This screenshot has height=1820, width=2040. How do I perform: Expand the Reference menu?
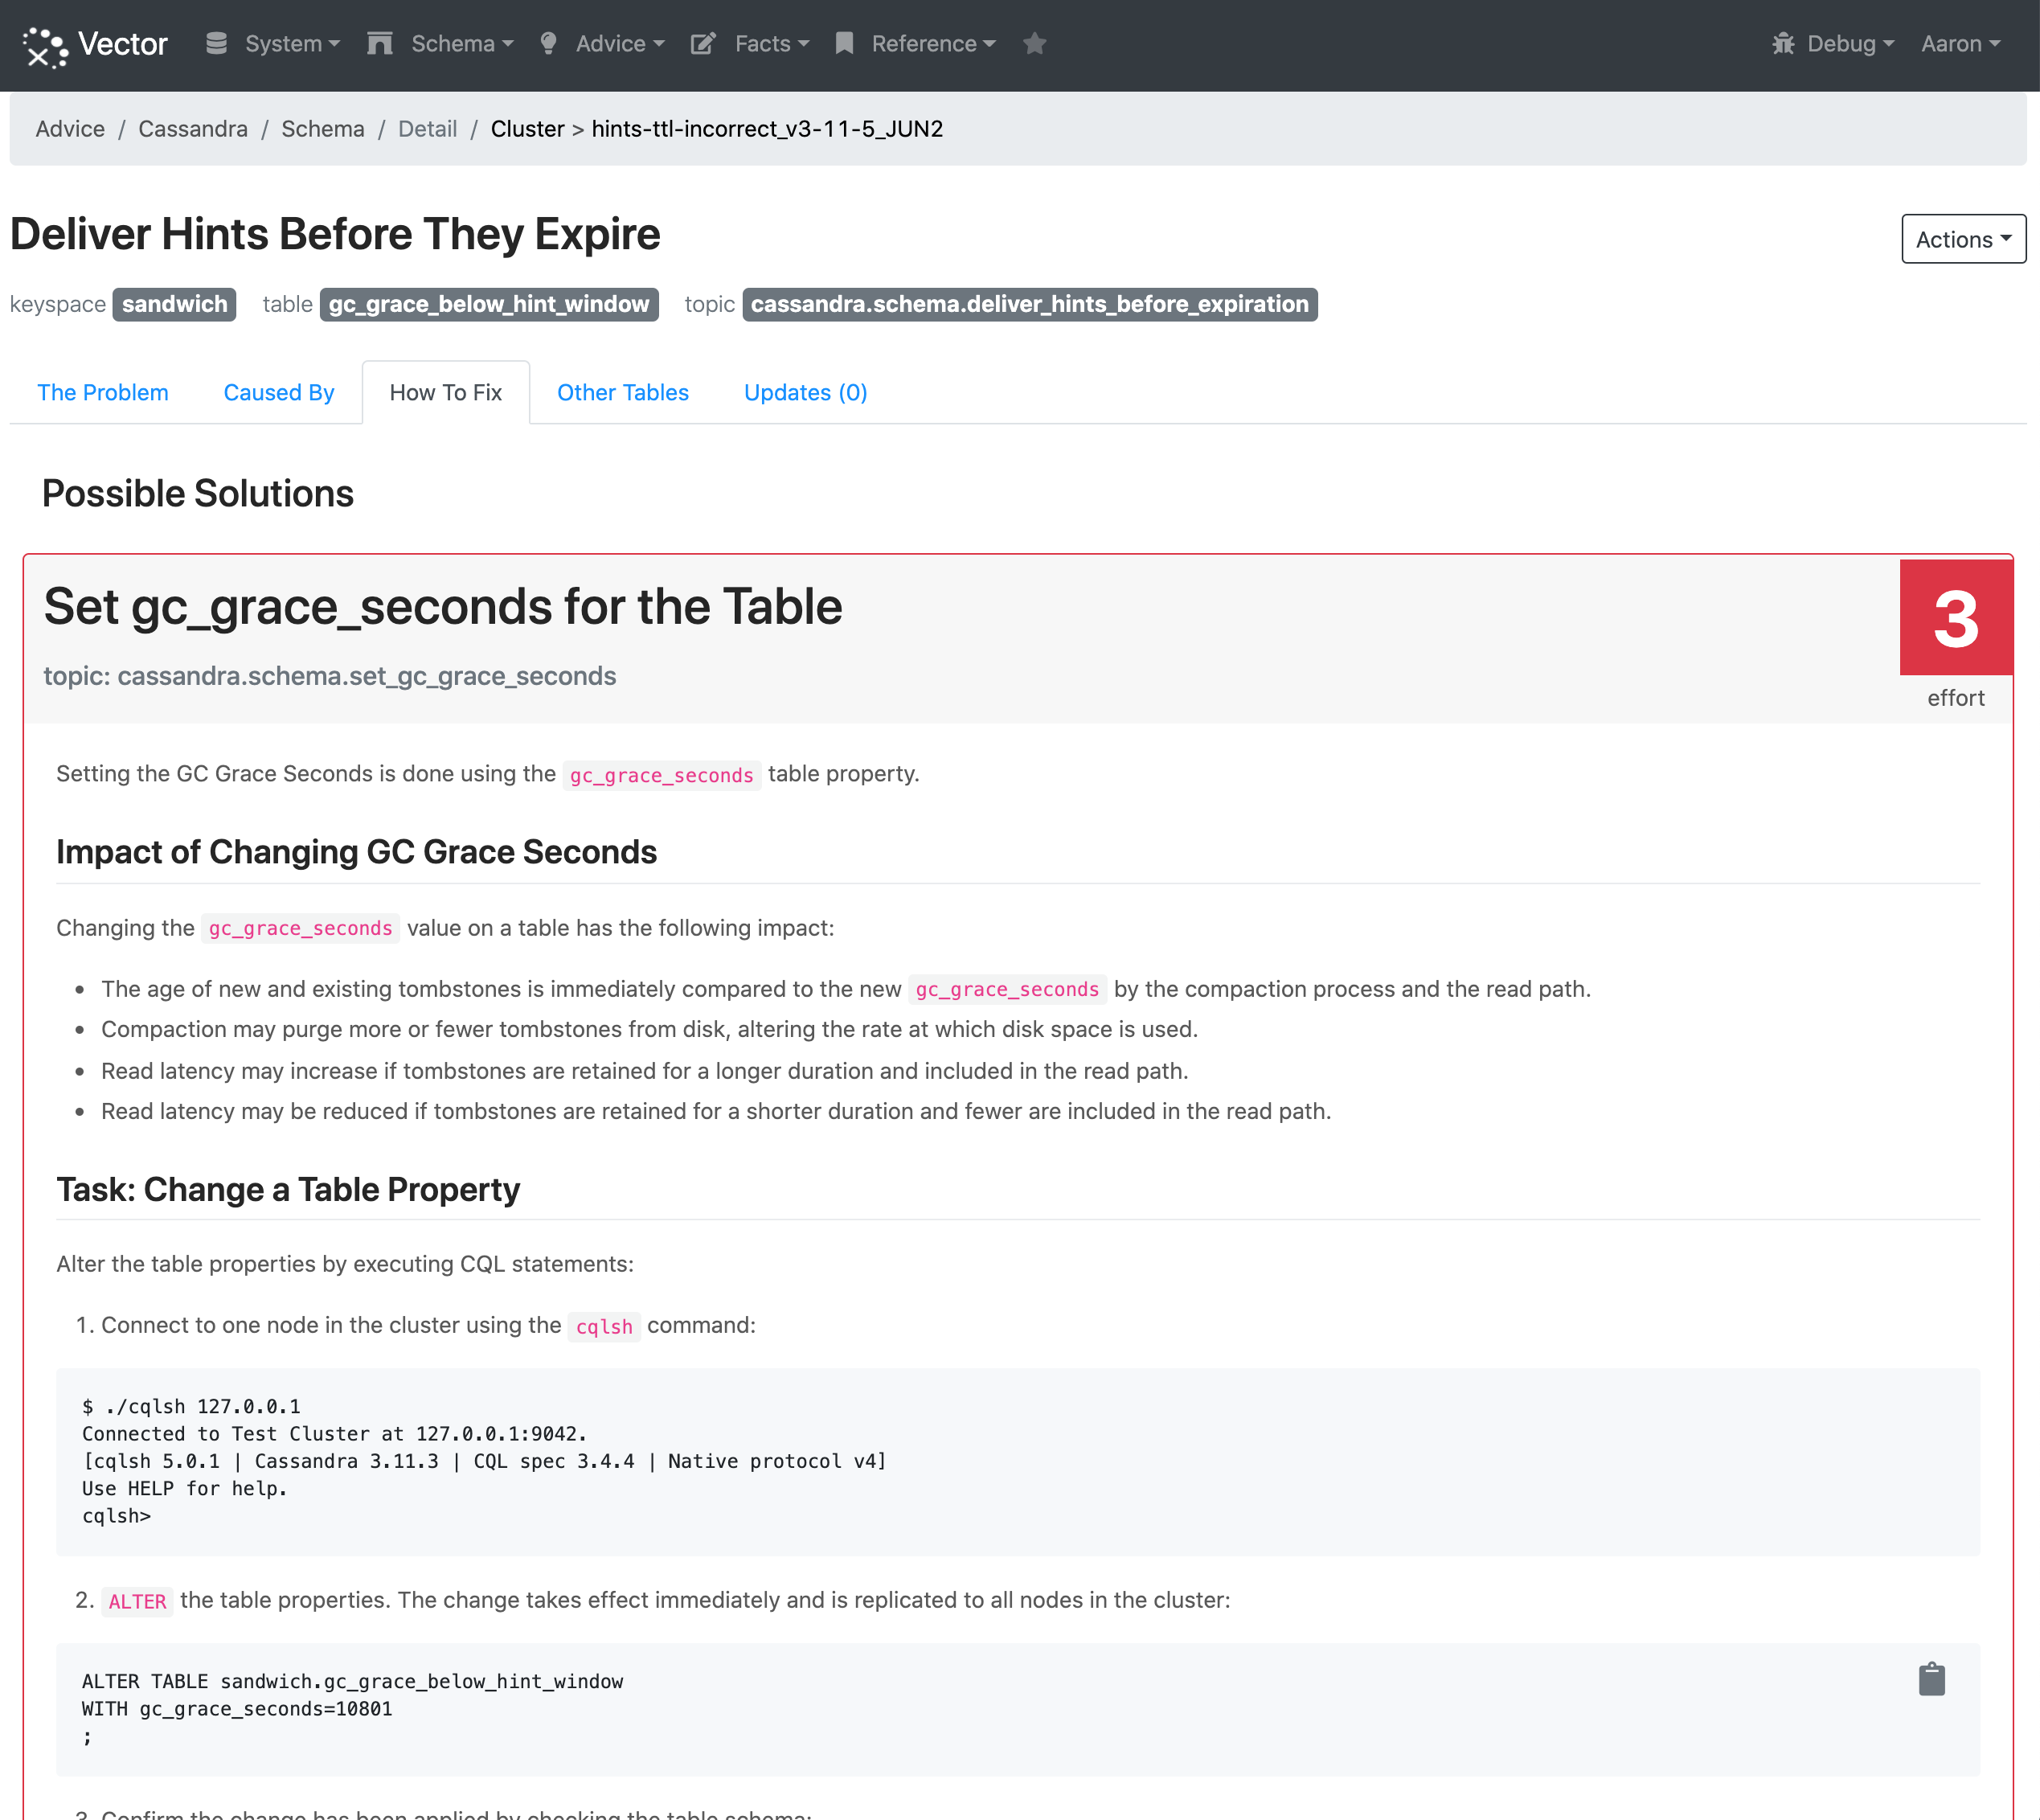coord(932,44)
